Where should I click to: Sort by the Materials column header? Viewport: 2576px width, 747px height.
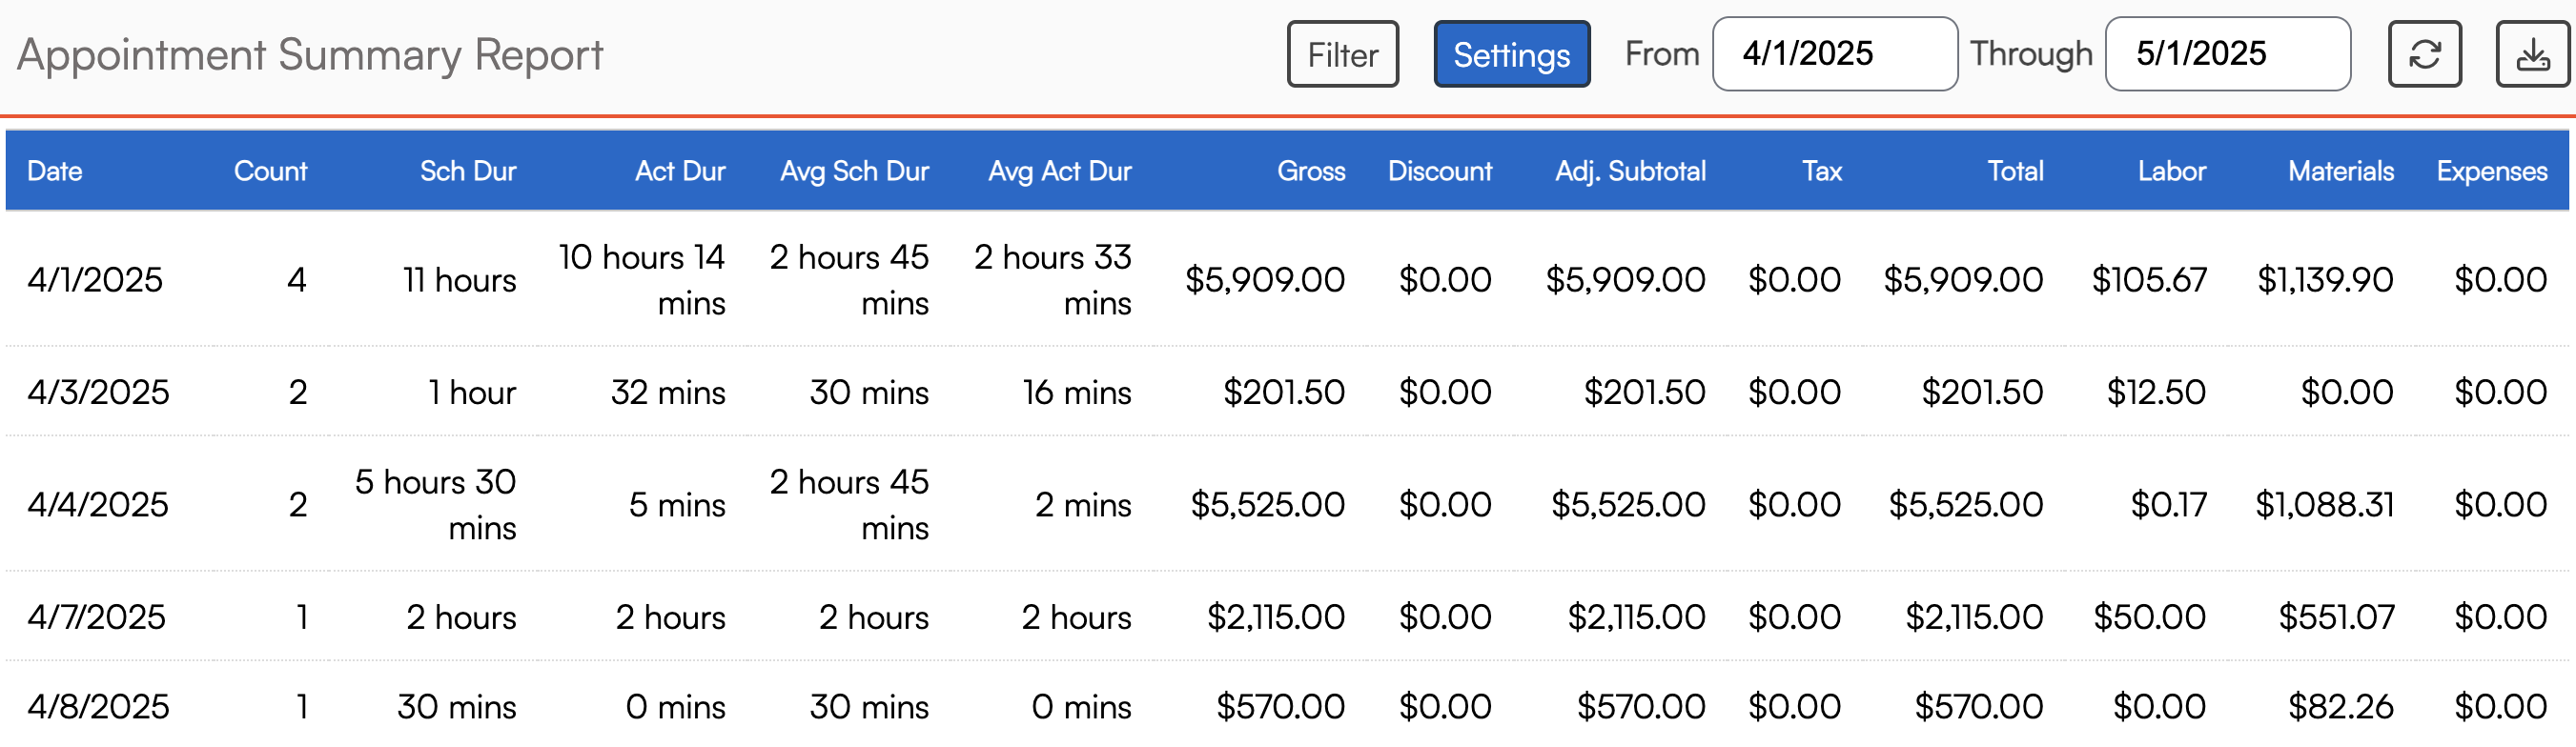coord(2340,171)
